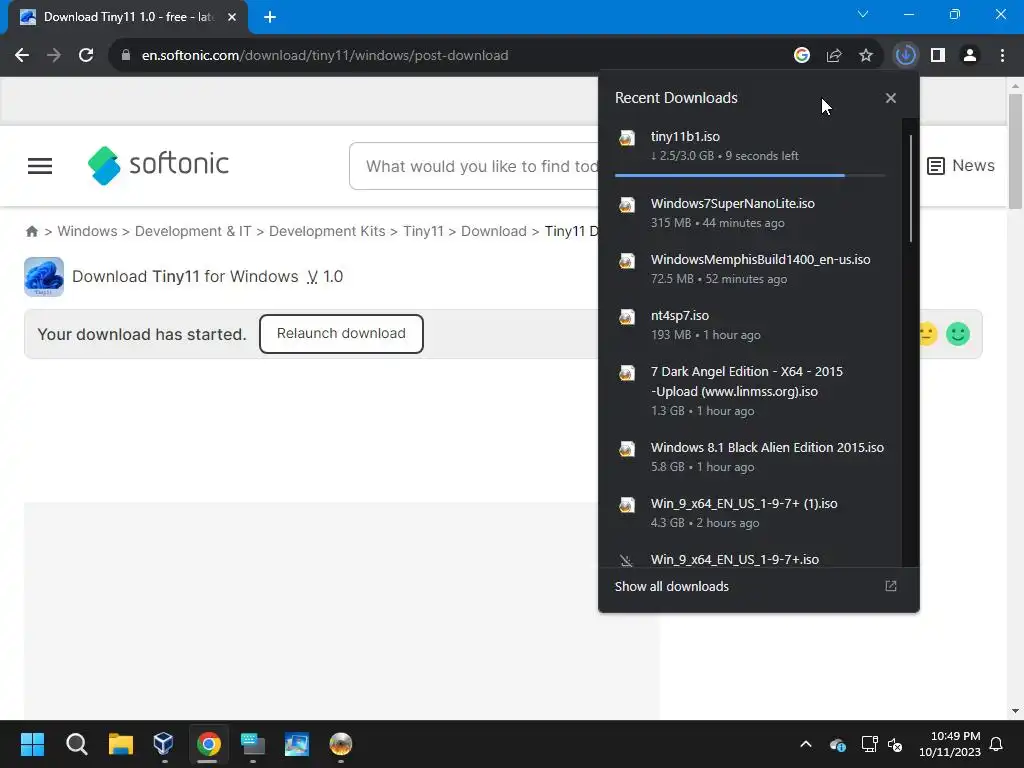Open VirtualBox from taskbar
Viewport: 1024px width, 768px height.
click(163, 744)
